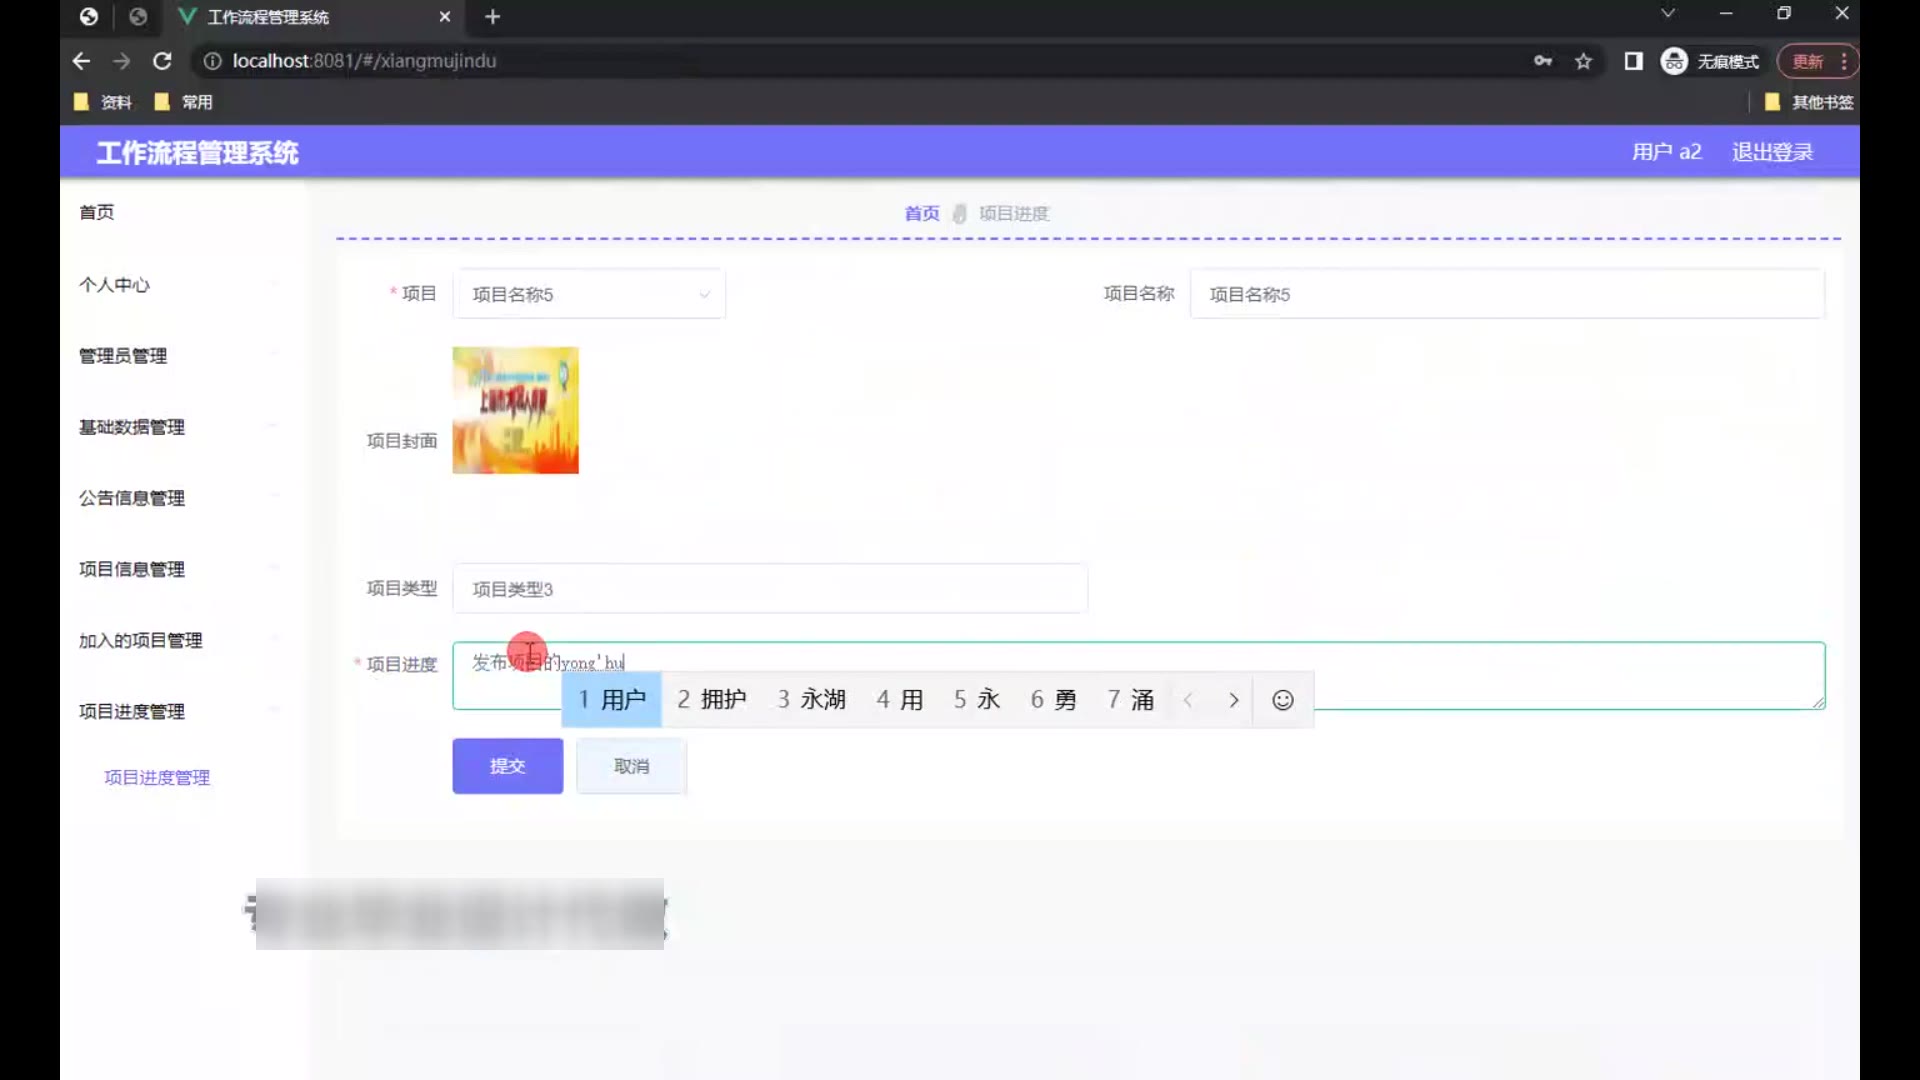
Task: Click the incognito mode profile icon
Action: tap(1674, 61)
